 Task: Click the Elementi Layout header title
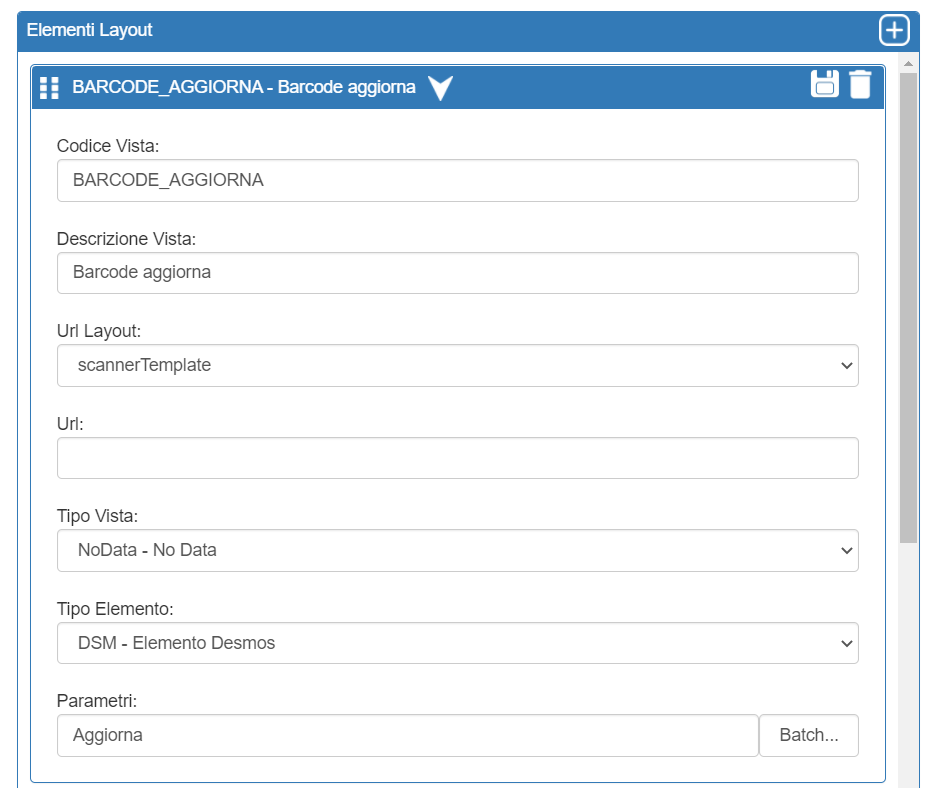[x=90, y=31]
